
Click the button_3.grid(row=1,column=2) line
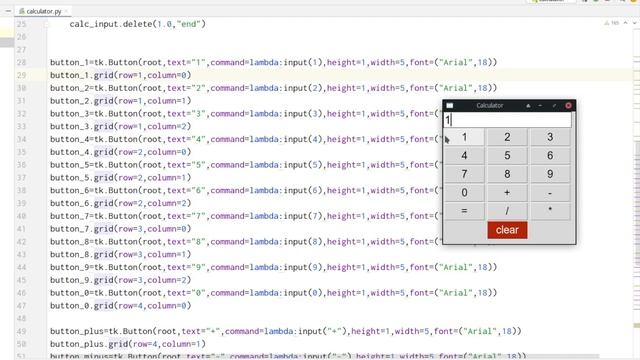pos(120,127)
